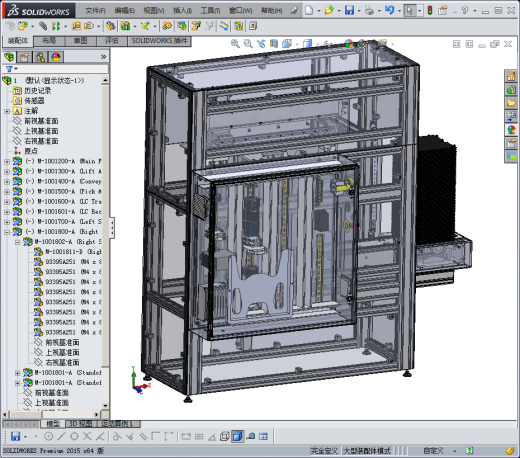Switch to the 评估 tab
Image resolution: width=520 pixels, height=458 pixels.
[112, 41]
